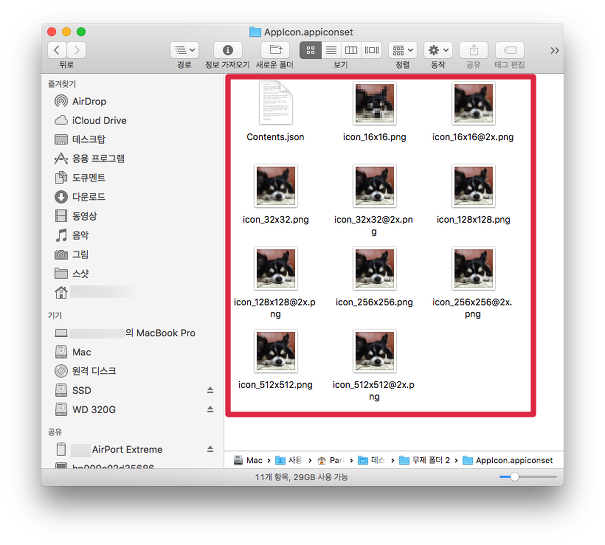
Task: Create a new folder with 새로운 폴더 button
Action: click(275, 50)
